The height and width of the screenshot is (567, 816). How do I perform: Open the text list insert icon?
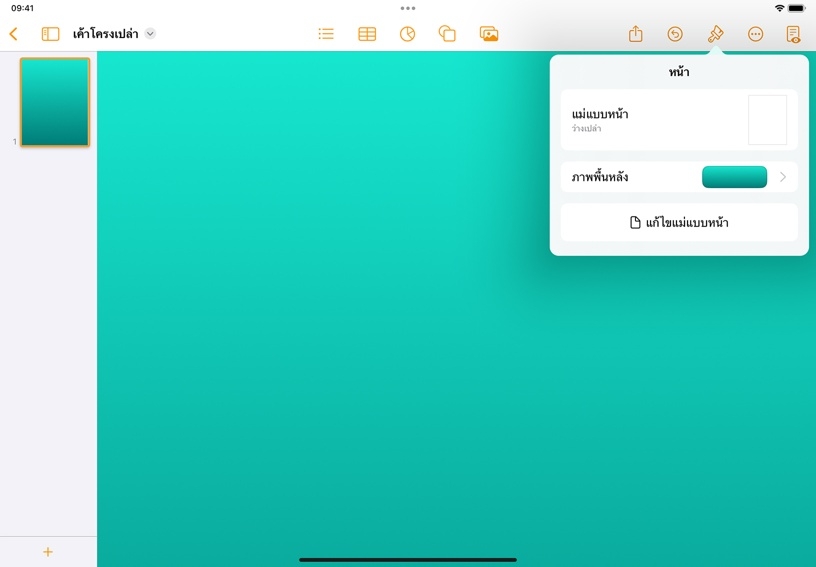pos(326,34)
